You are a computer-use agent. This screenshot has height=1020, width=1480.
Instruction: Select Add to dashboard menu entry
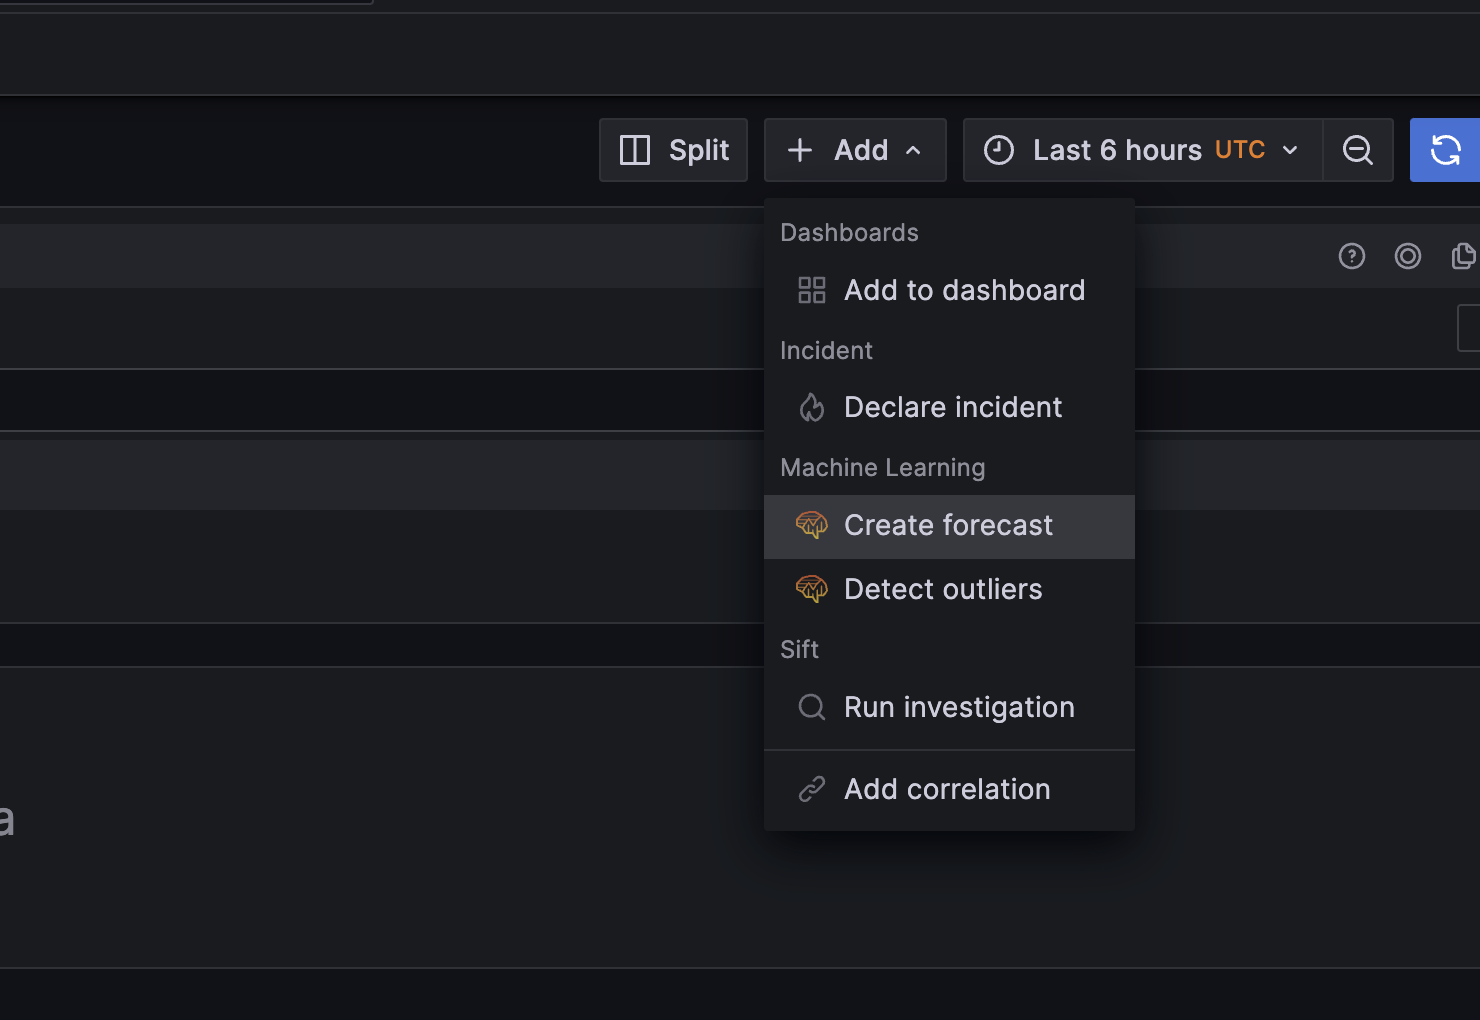[x=964, y=290]
